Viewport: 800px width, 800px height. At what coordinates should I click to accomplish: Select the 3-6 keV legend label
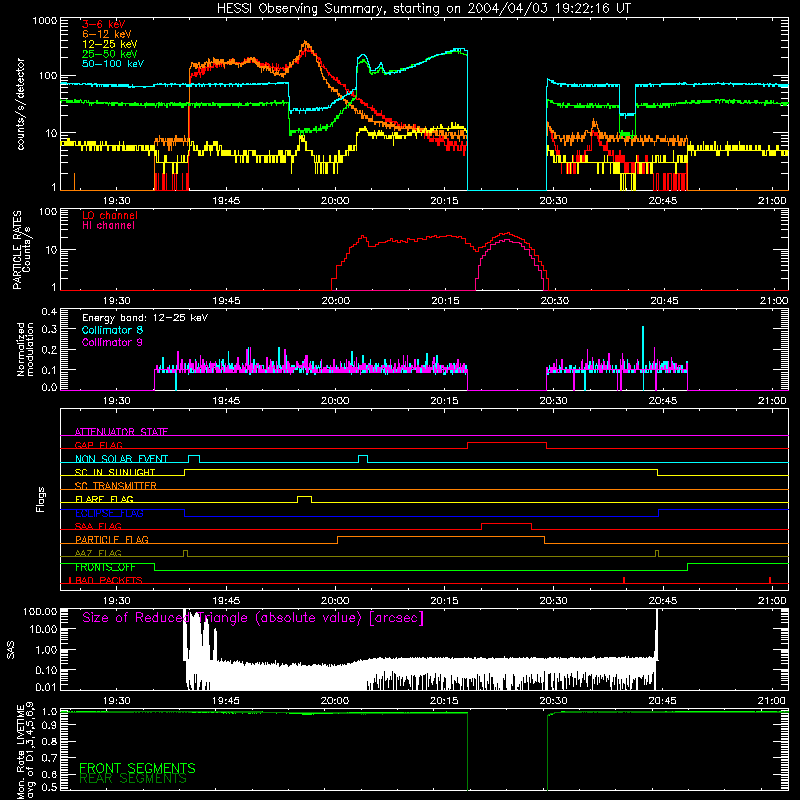pos(104,24)
